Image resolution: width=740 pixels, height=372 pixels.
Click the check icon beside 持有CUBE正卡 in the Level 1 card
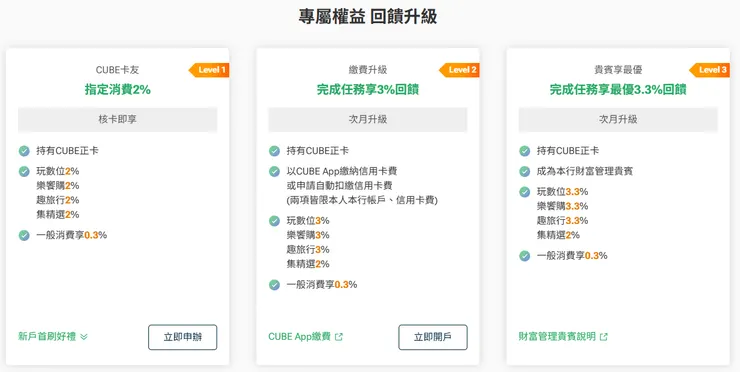pyautogui.click(x=24, y=151)
